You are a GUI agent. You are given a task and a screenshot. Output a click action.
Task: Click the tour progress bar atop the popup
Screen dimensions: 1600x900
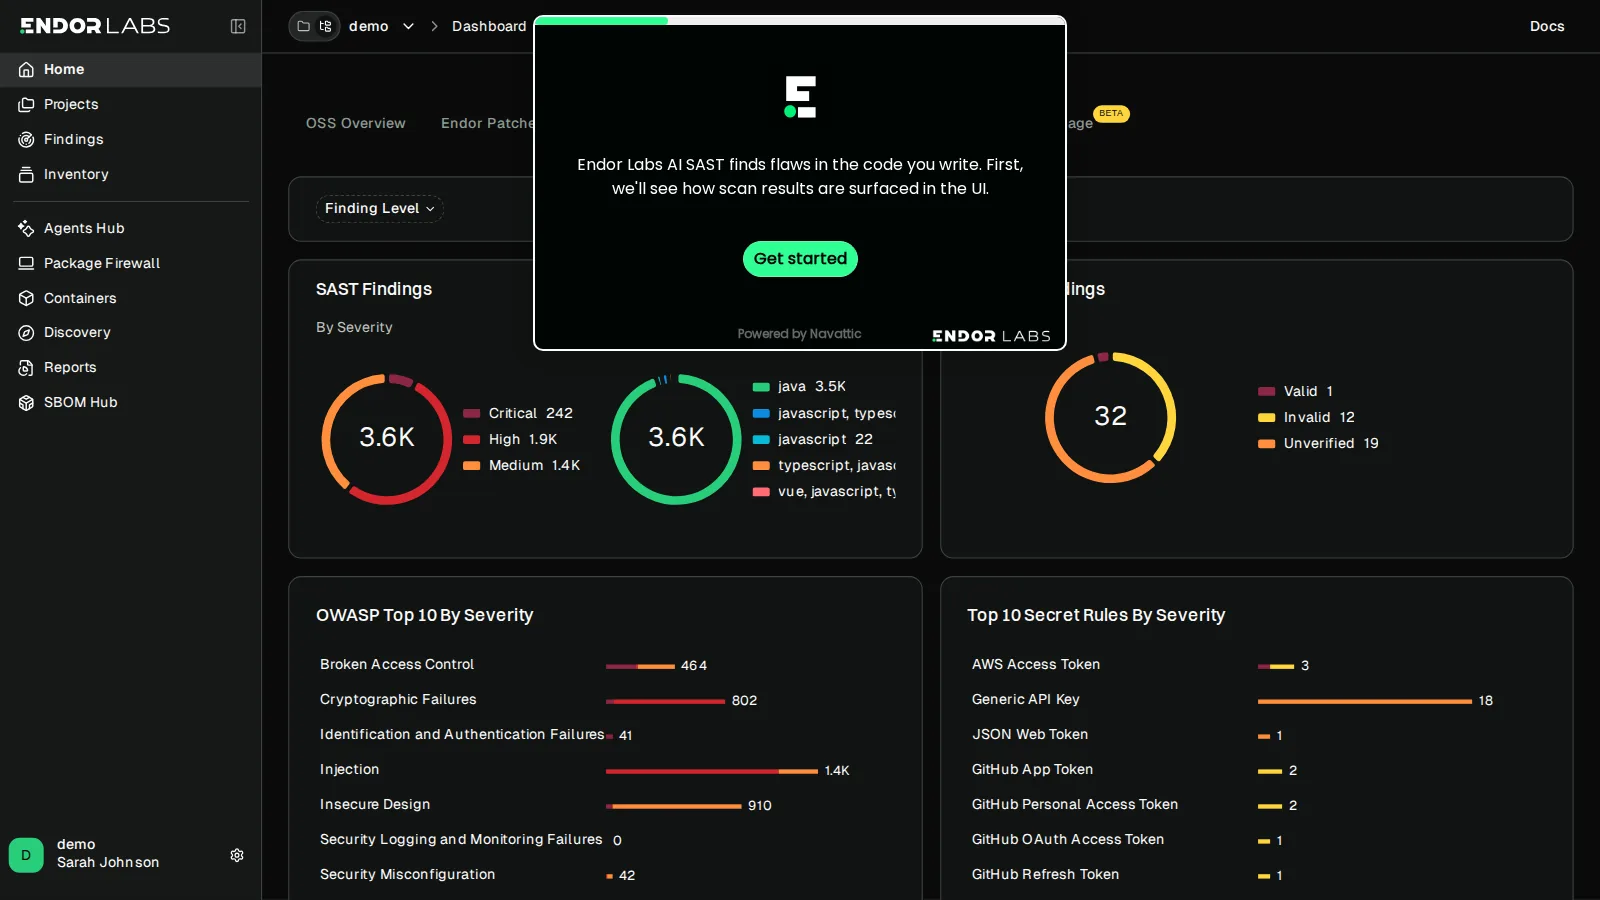[800, 20]
